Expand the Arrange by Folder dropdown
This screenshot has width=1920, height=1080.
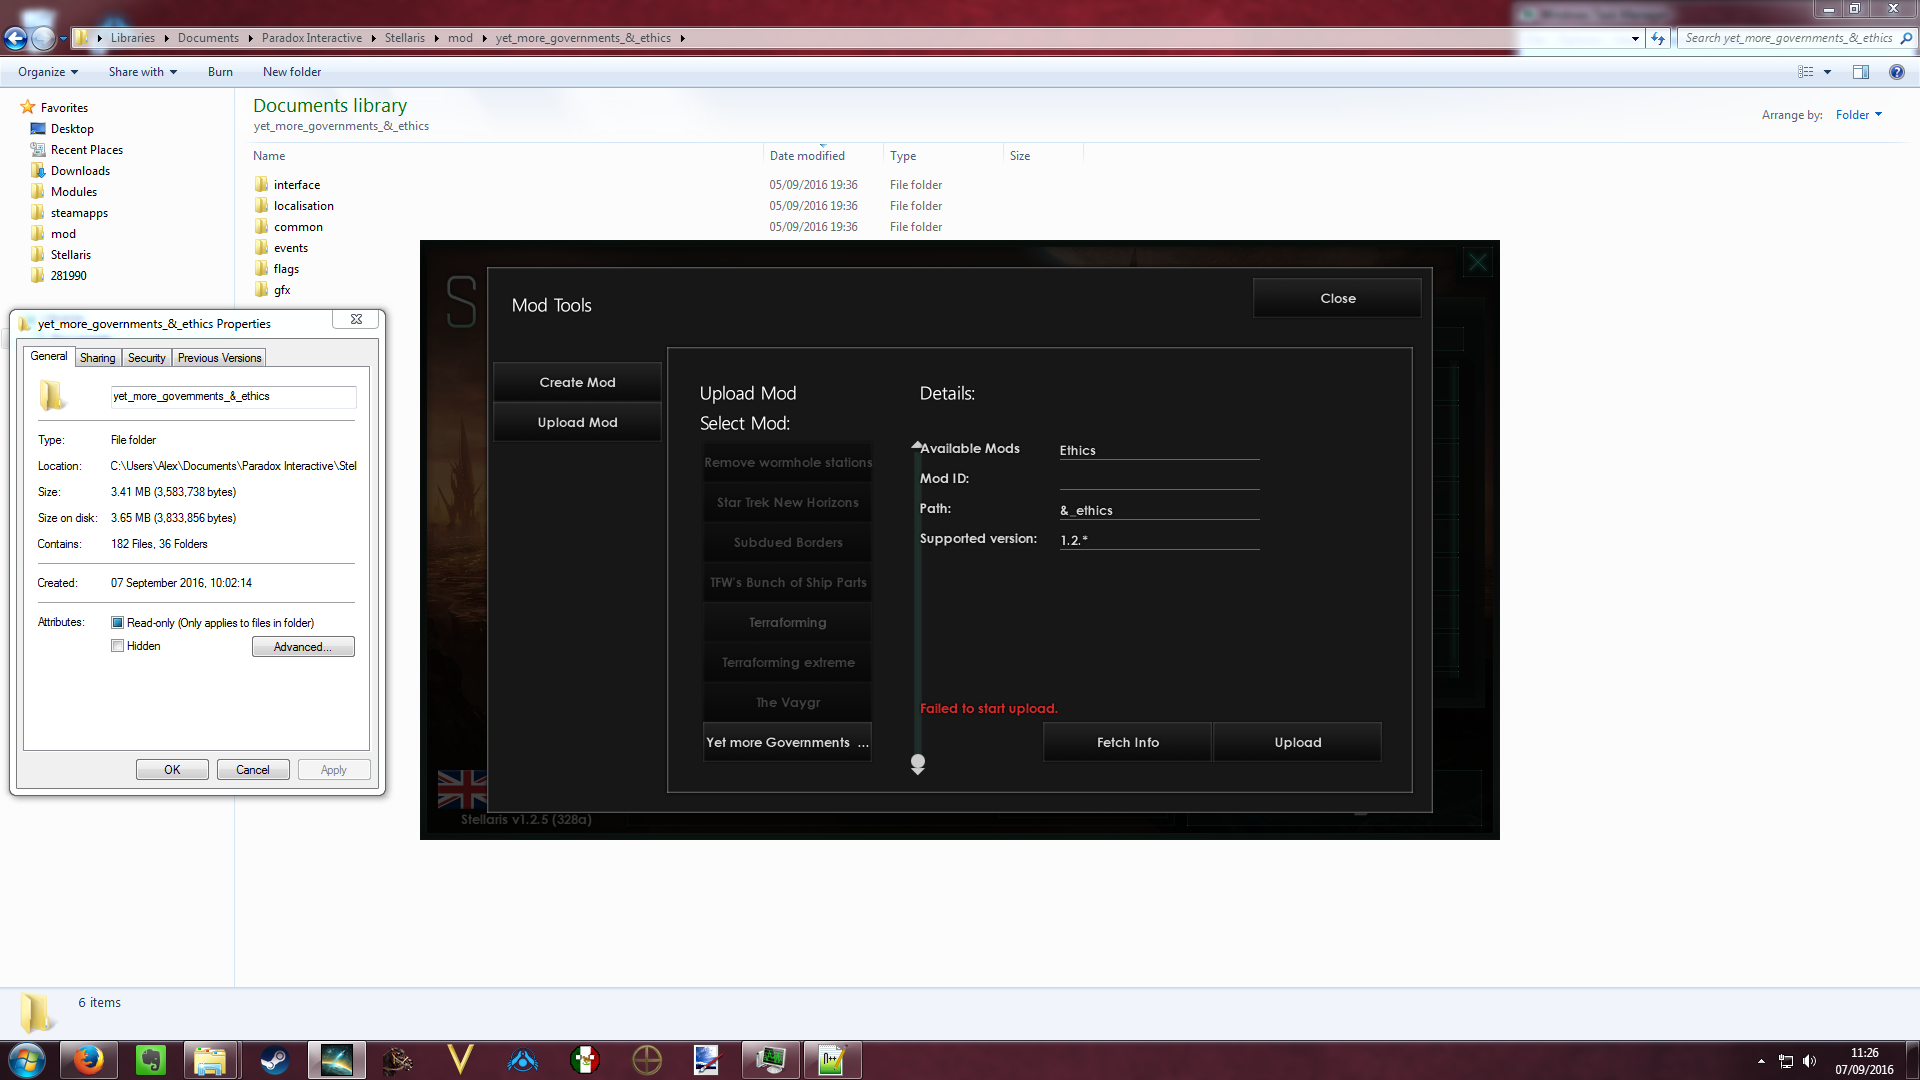click(1859, 115)
